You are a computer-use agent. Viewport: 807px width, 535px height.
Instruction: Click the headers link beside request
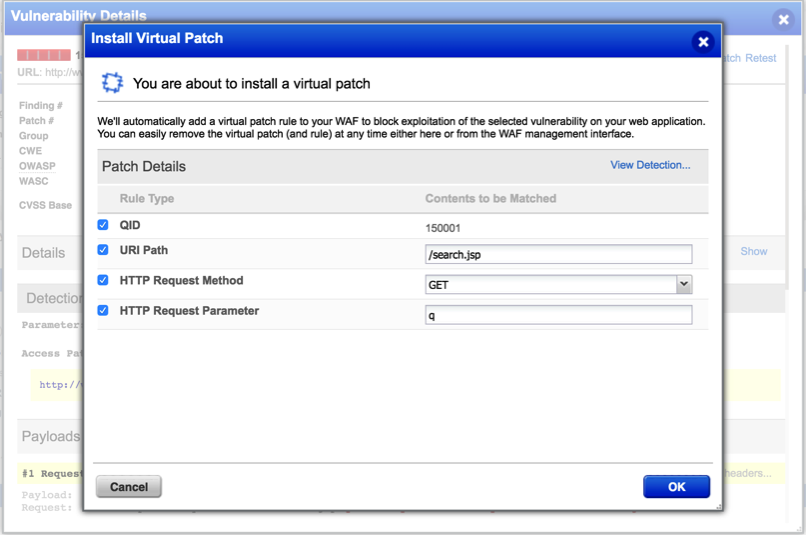tap(748, 473)
